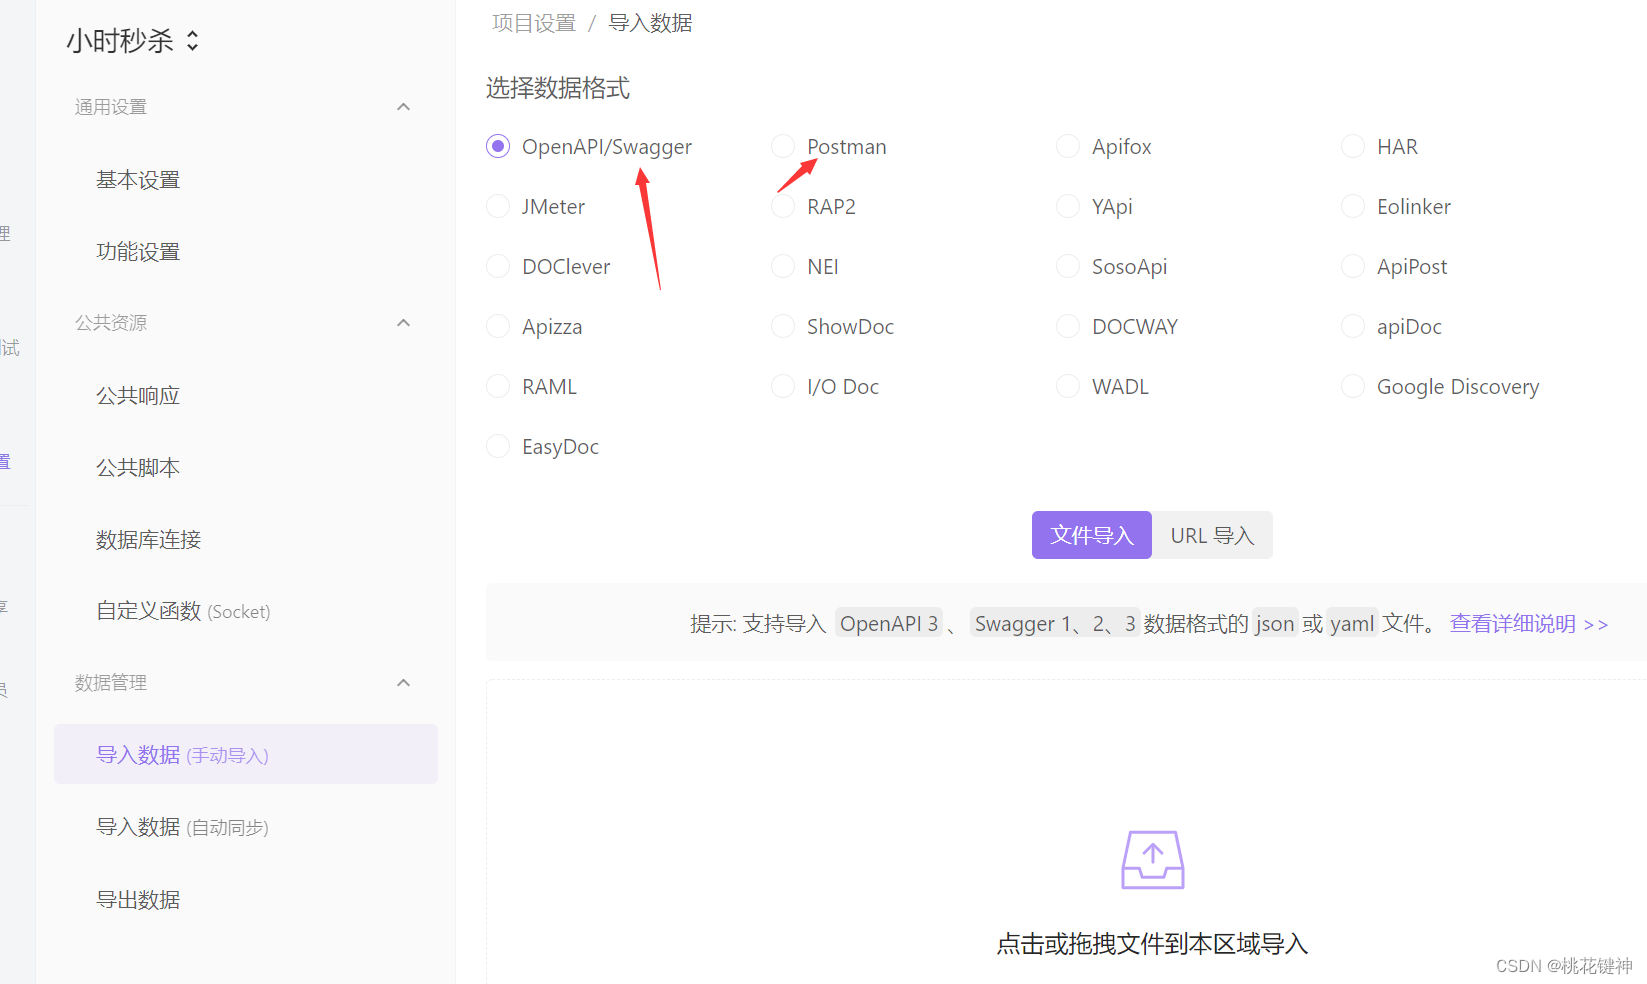Click the file drop area text 点击或拖拽文件到本区域导入
The width and height of the screenshot is (1647, 984).
point(1152,944)
